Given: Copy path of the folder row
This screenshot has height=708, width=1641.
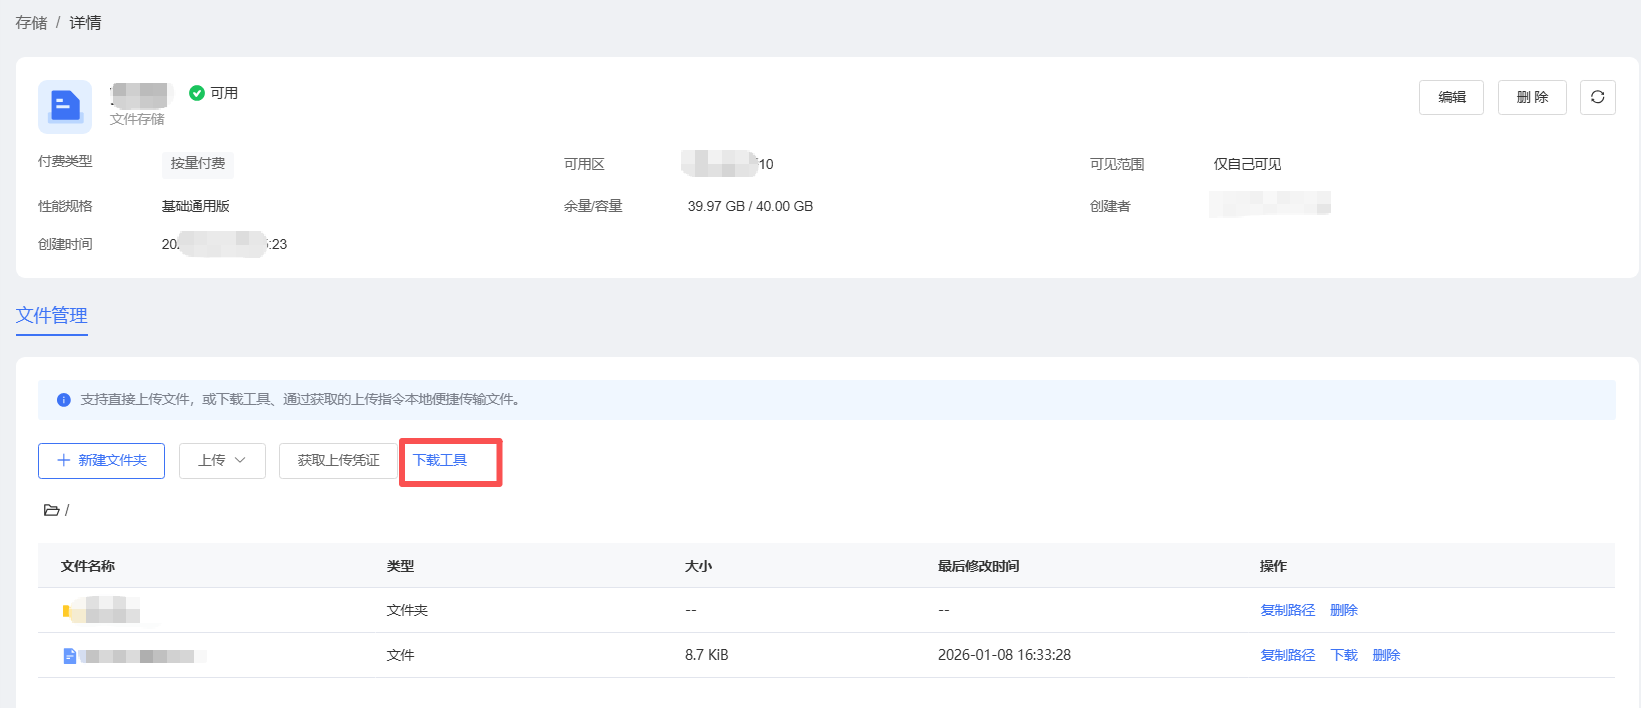Looking at the screenshot, I should tap(1287, 610).
